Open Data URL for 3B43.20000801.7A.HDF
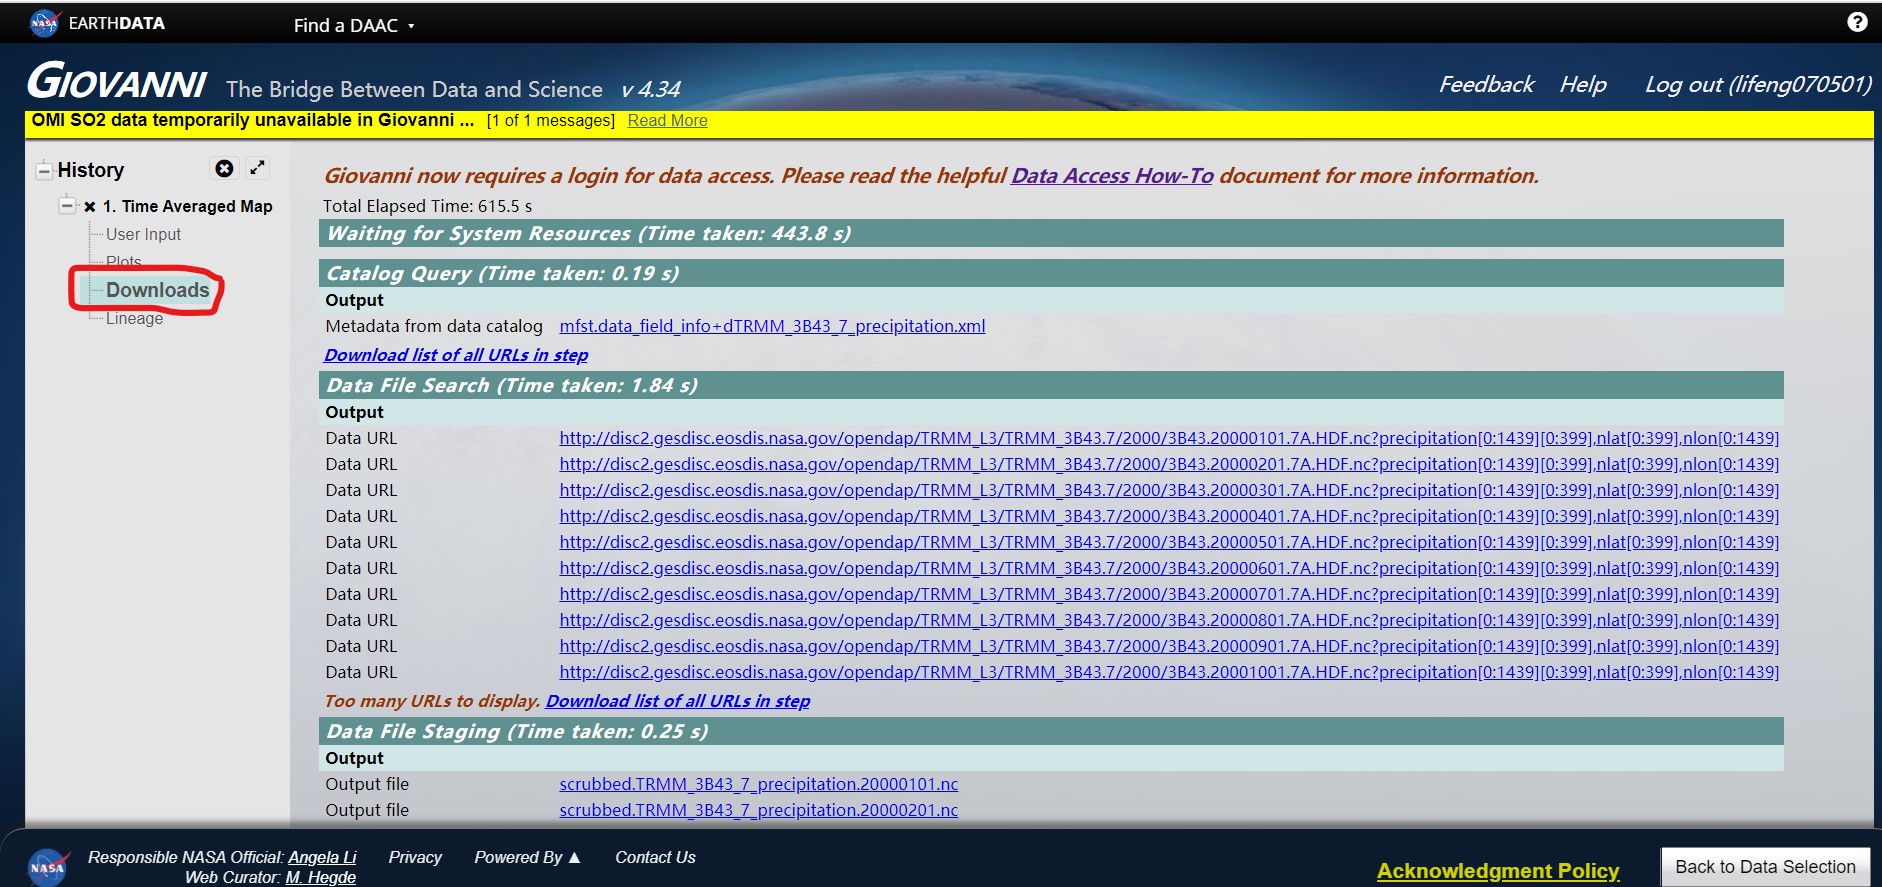This screenshot has width=1882, height=887. pos(1169,620)
